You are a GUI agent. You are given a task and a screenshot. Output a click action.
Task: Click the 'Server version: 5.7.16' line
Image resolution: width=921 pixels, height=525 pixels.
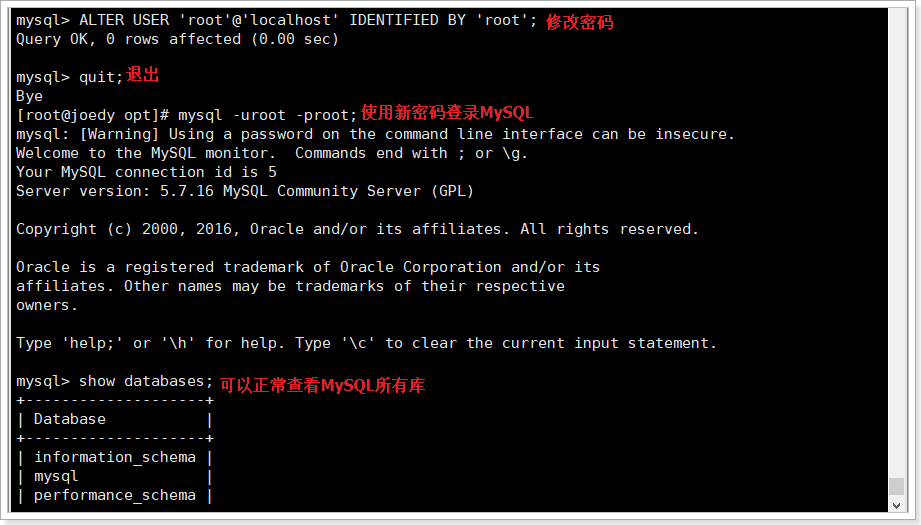pyautogui.click(x=245, y=191)
